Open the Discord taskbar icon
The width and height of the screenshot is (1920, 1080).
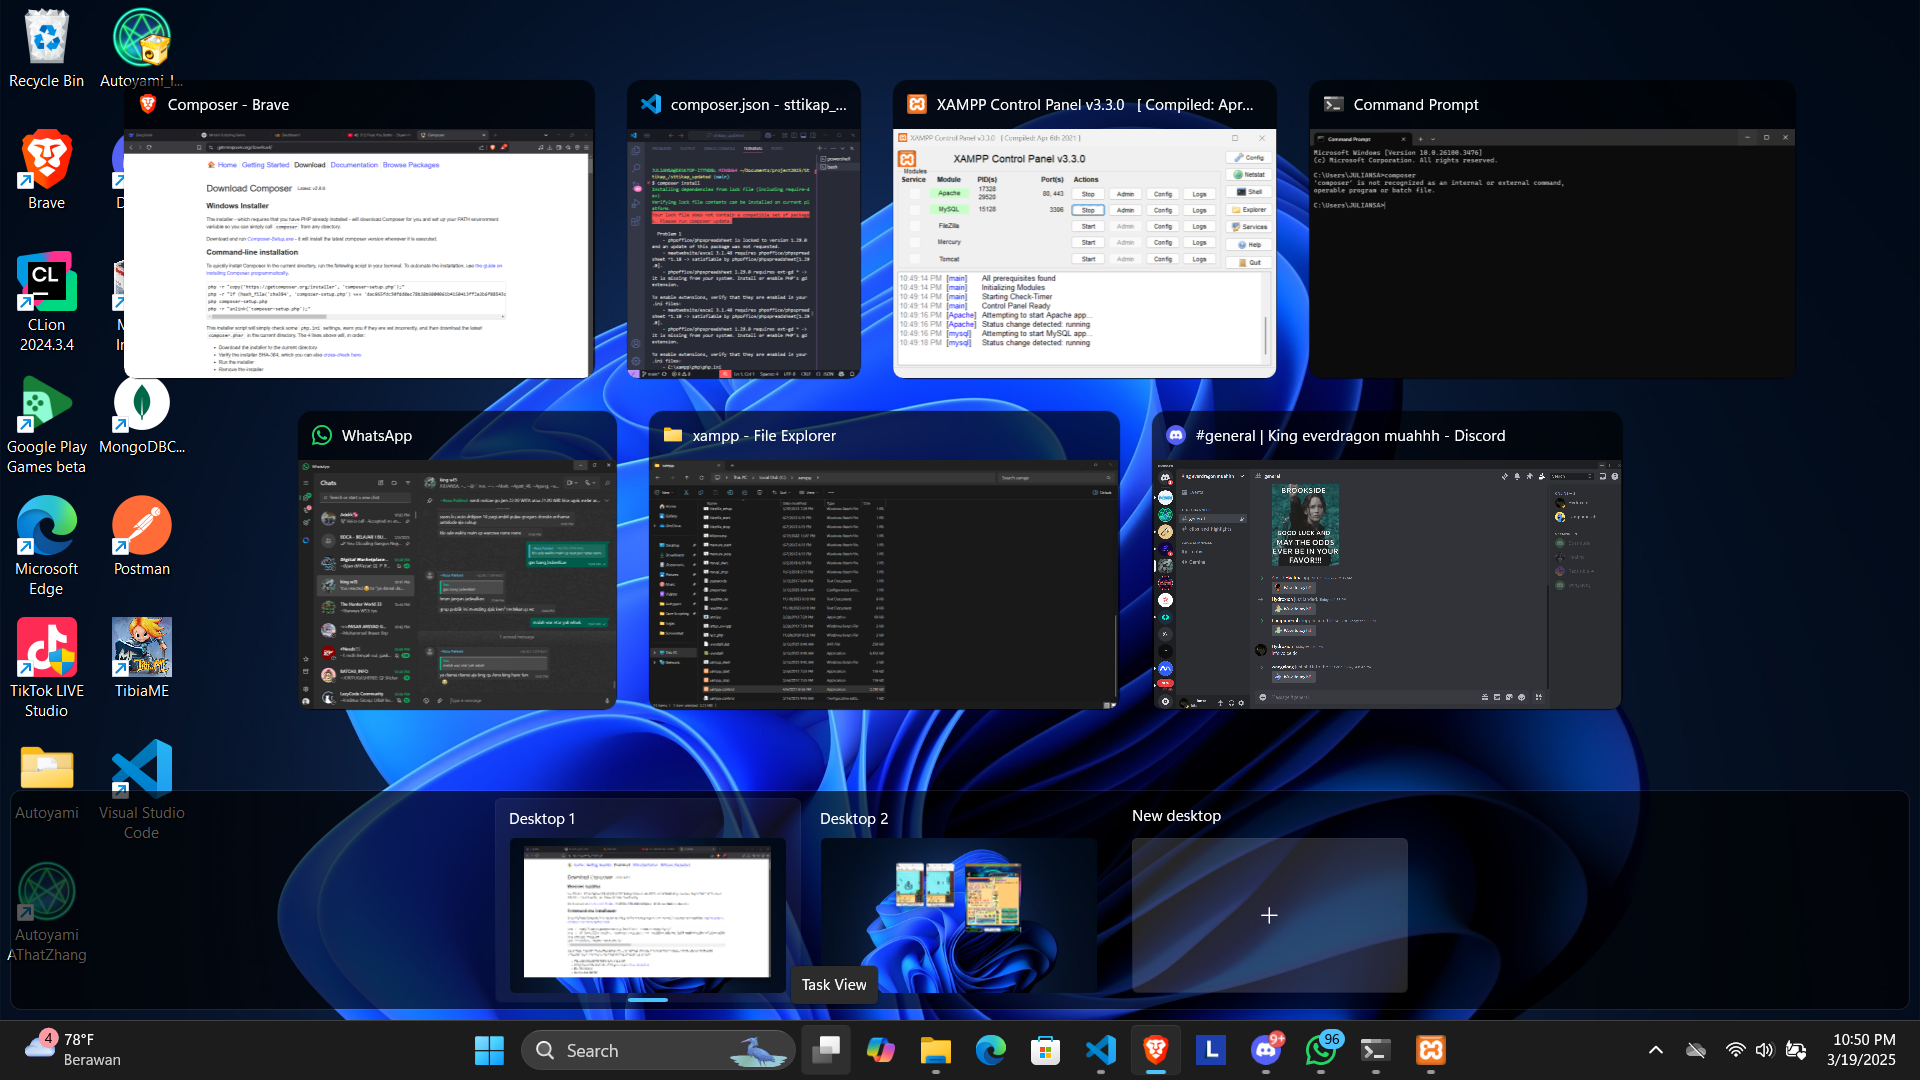pyautogui.click(x=1266, y=1050)
